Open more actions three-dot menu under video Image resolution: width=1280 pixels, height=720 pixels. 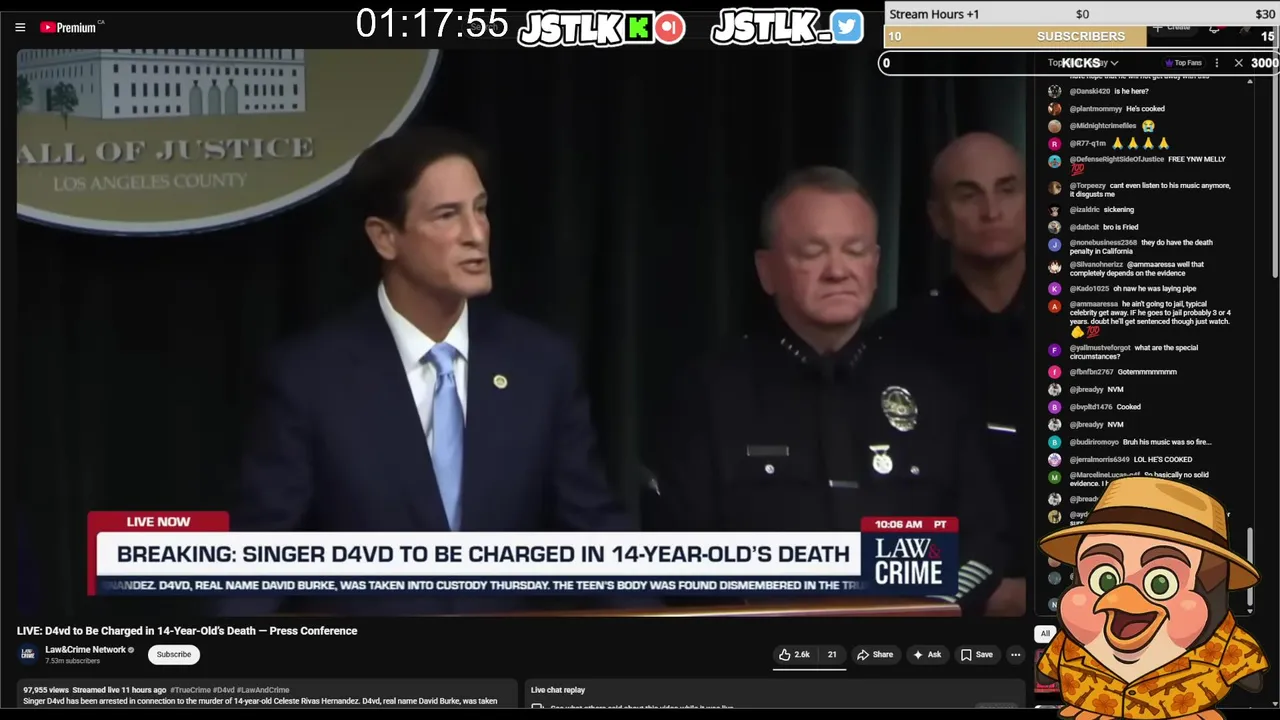point(1015,655)
